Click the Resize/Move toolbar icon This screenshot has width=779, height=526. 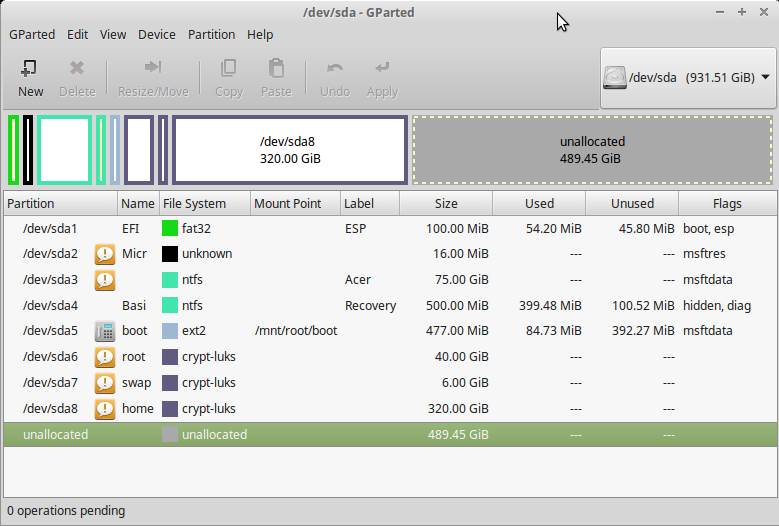153,67
